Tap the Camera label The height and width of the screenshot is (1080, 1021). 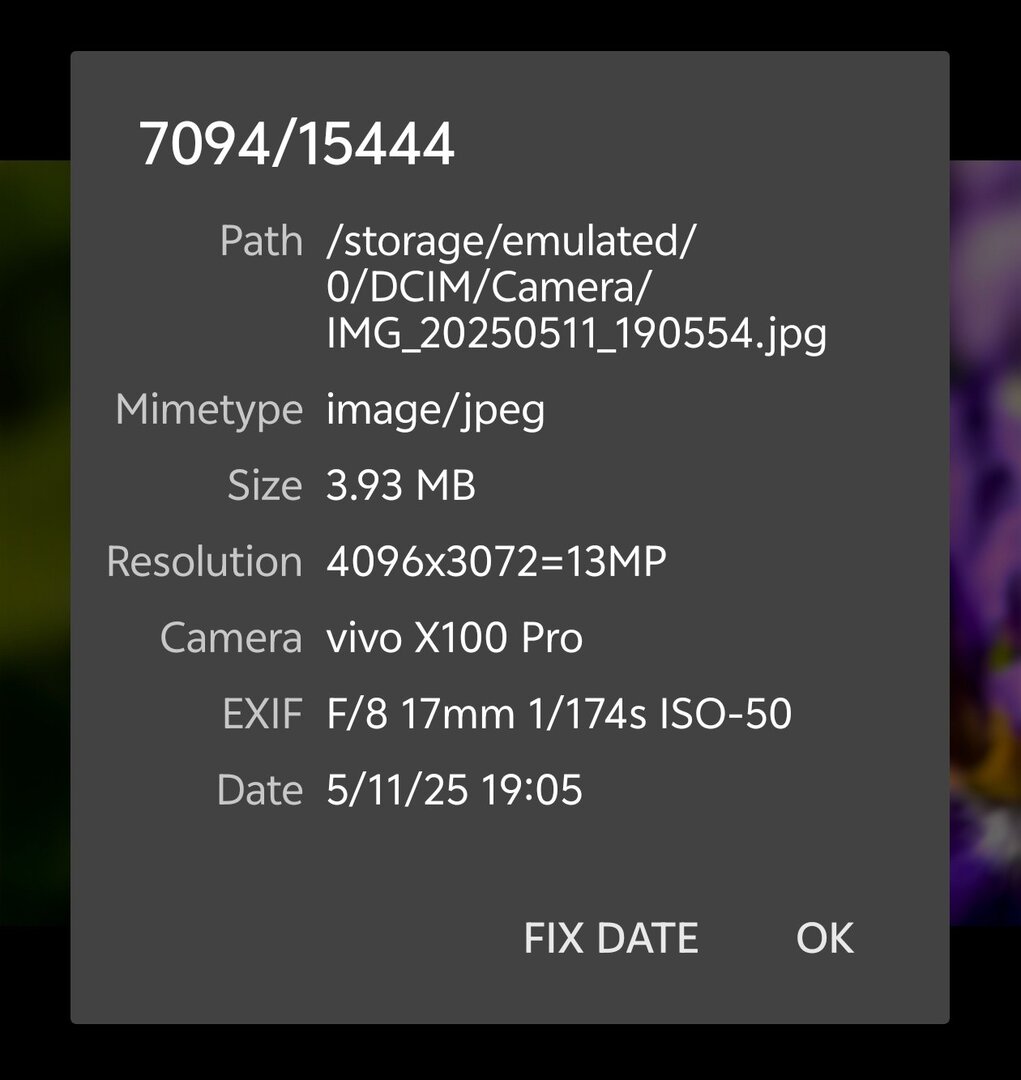(231, 638)
